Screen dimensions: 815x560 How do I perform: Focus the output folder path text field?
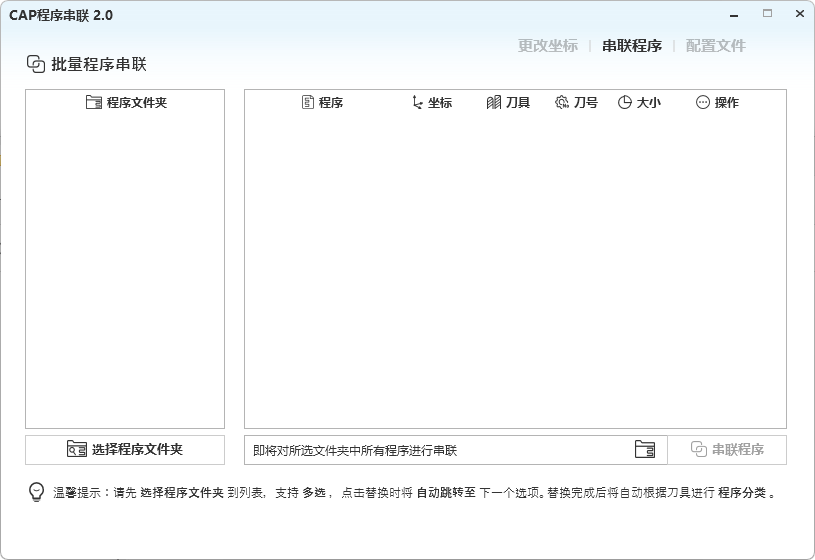click(435, 450)
